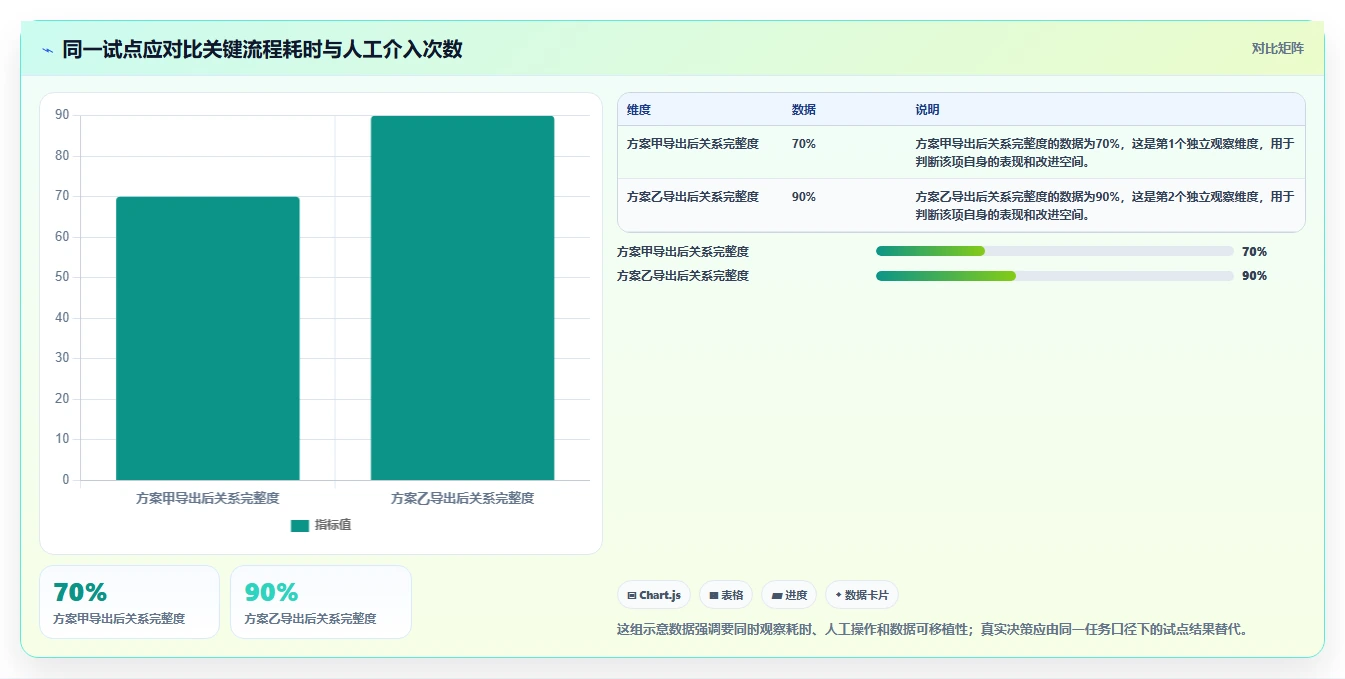Click the 方案甲导出后关系完整度 x-axis label
Image resolution: width=1345 pixels, height=679 pixels.
[x=208, y=498]
